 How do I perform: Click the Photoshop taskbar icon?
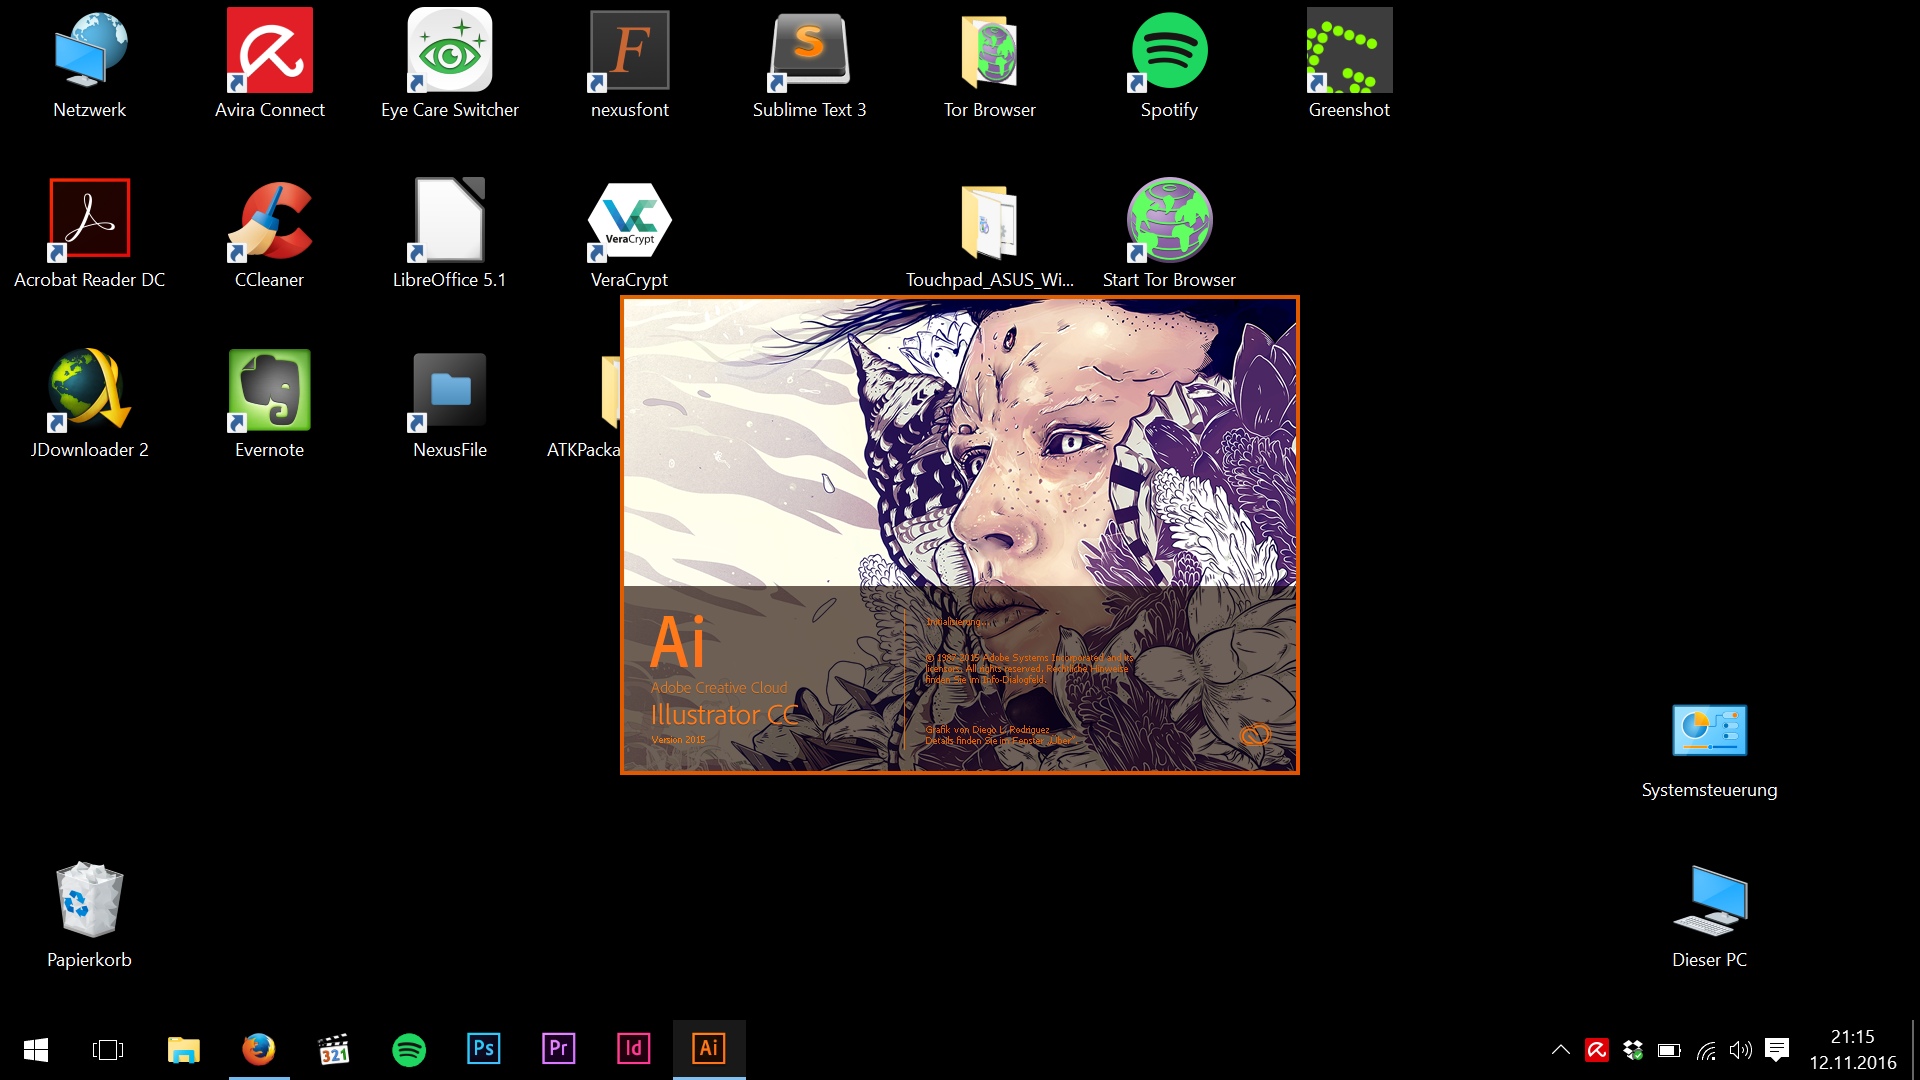pos(484,1049)
